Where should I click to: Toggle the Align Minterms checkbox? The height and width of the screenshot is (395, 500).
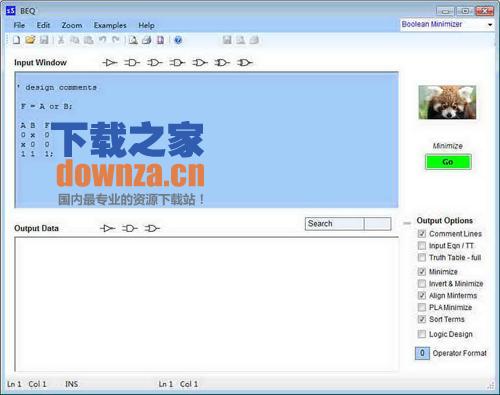422,295
